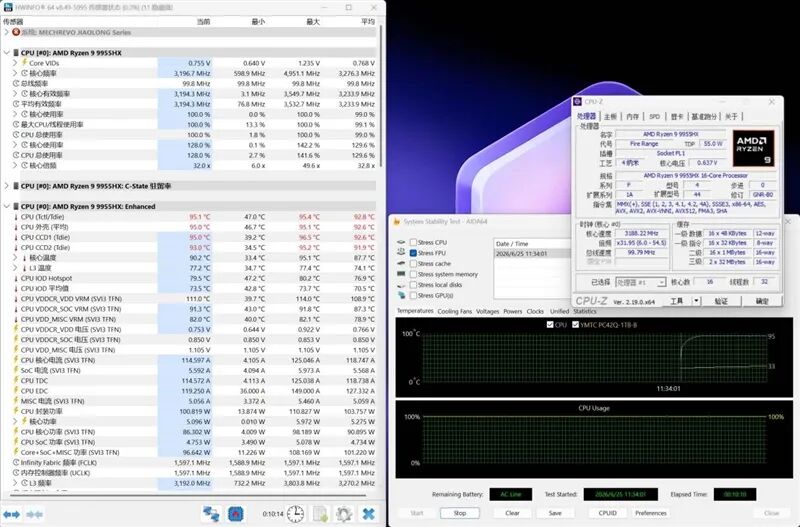Click the 当前 column header in HWiNFO
This screenshot has height=527, width=800.
coord(203,21)
